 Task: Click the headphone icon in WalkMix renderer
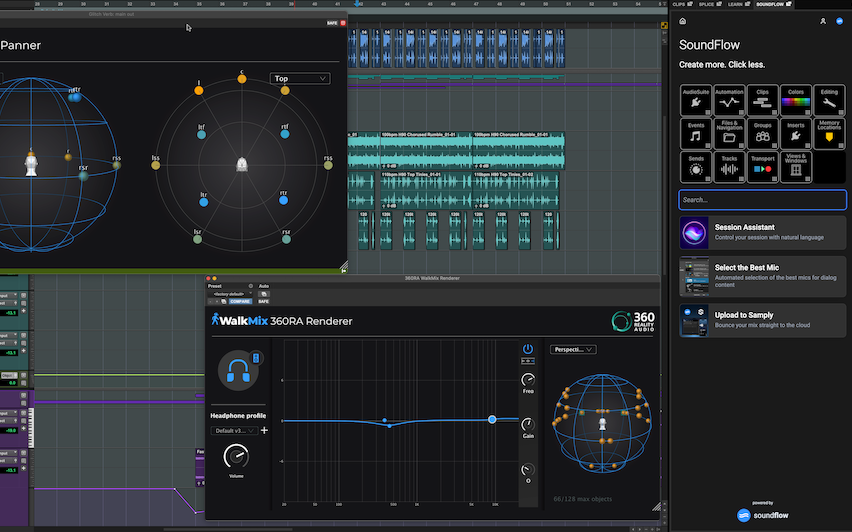pos(238,369)
